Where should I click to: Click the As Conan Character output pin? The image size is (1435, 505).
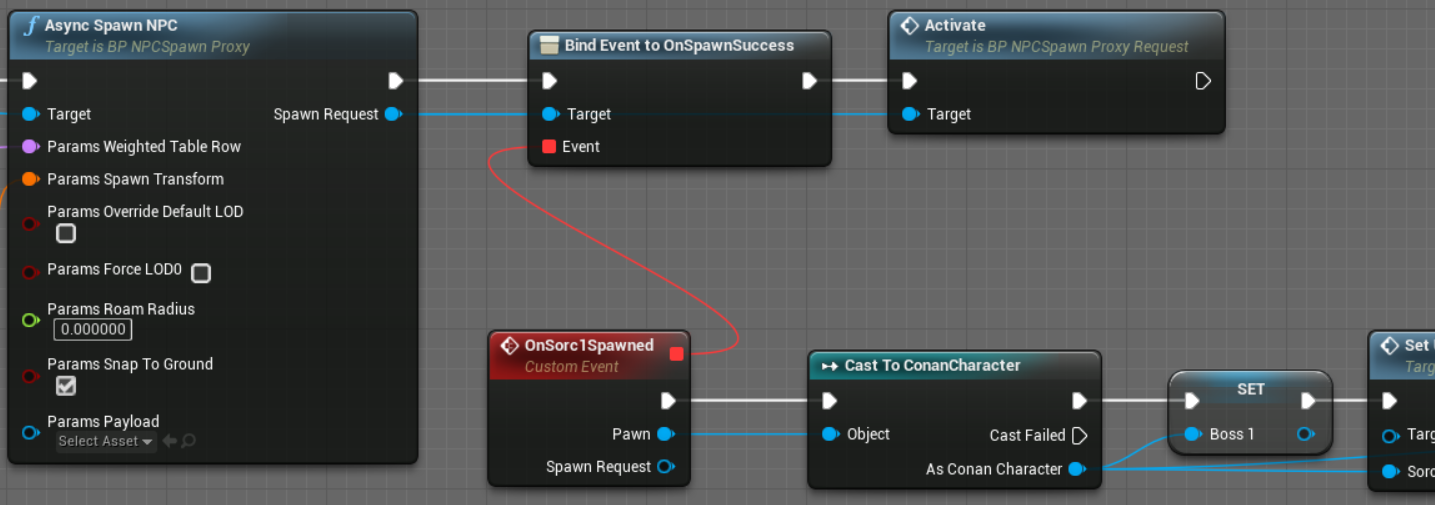[x=1076, y=469]
